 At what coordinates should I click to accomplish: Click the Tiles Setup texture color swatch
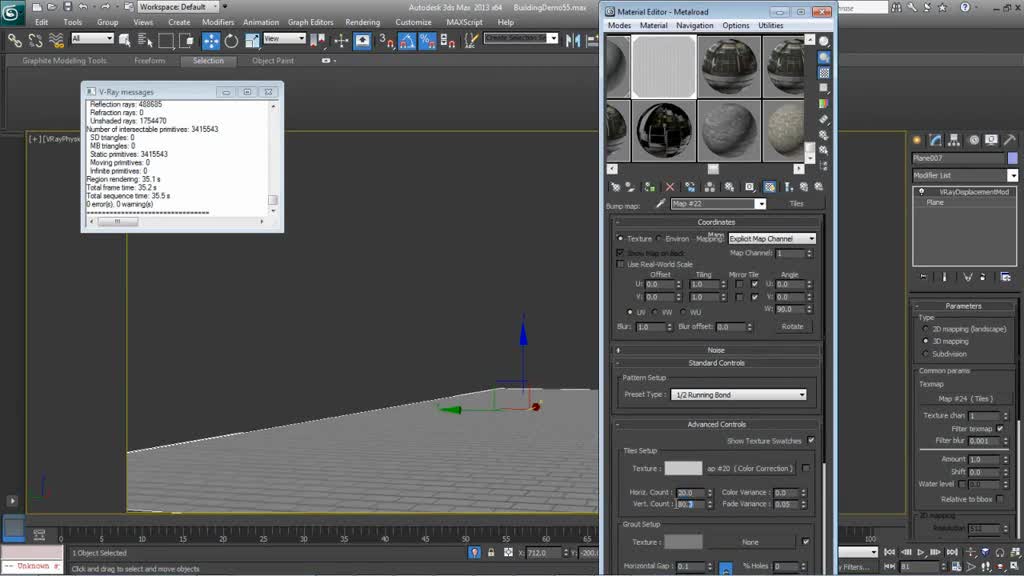pos(683,468)
